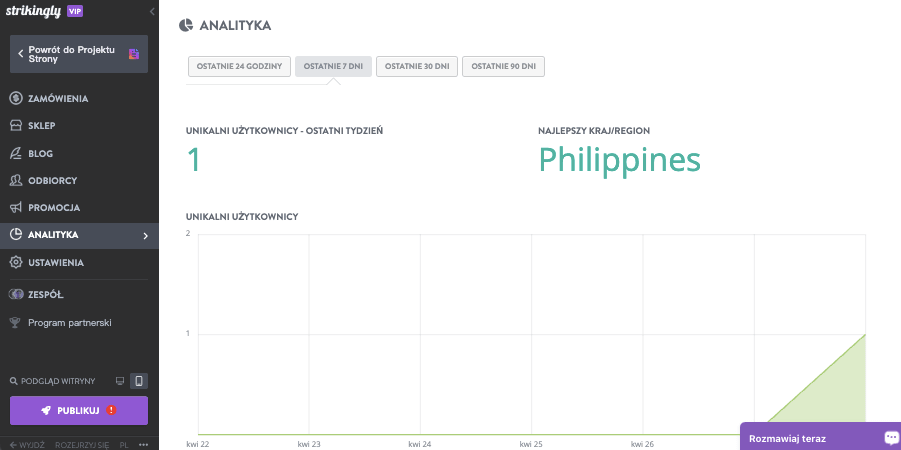
Task: Click the rocket icon on Publikuj
Action: (x=47, y=410)
